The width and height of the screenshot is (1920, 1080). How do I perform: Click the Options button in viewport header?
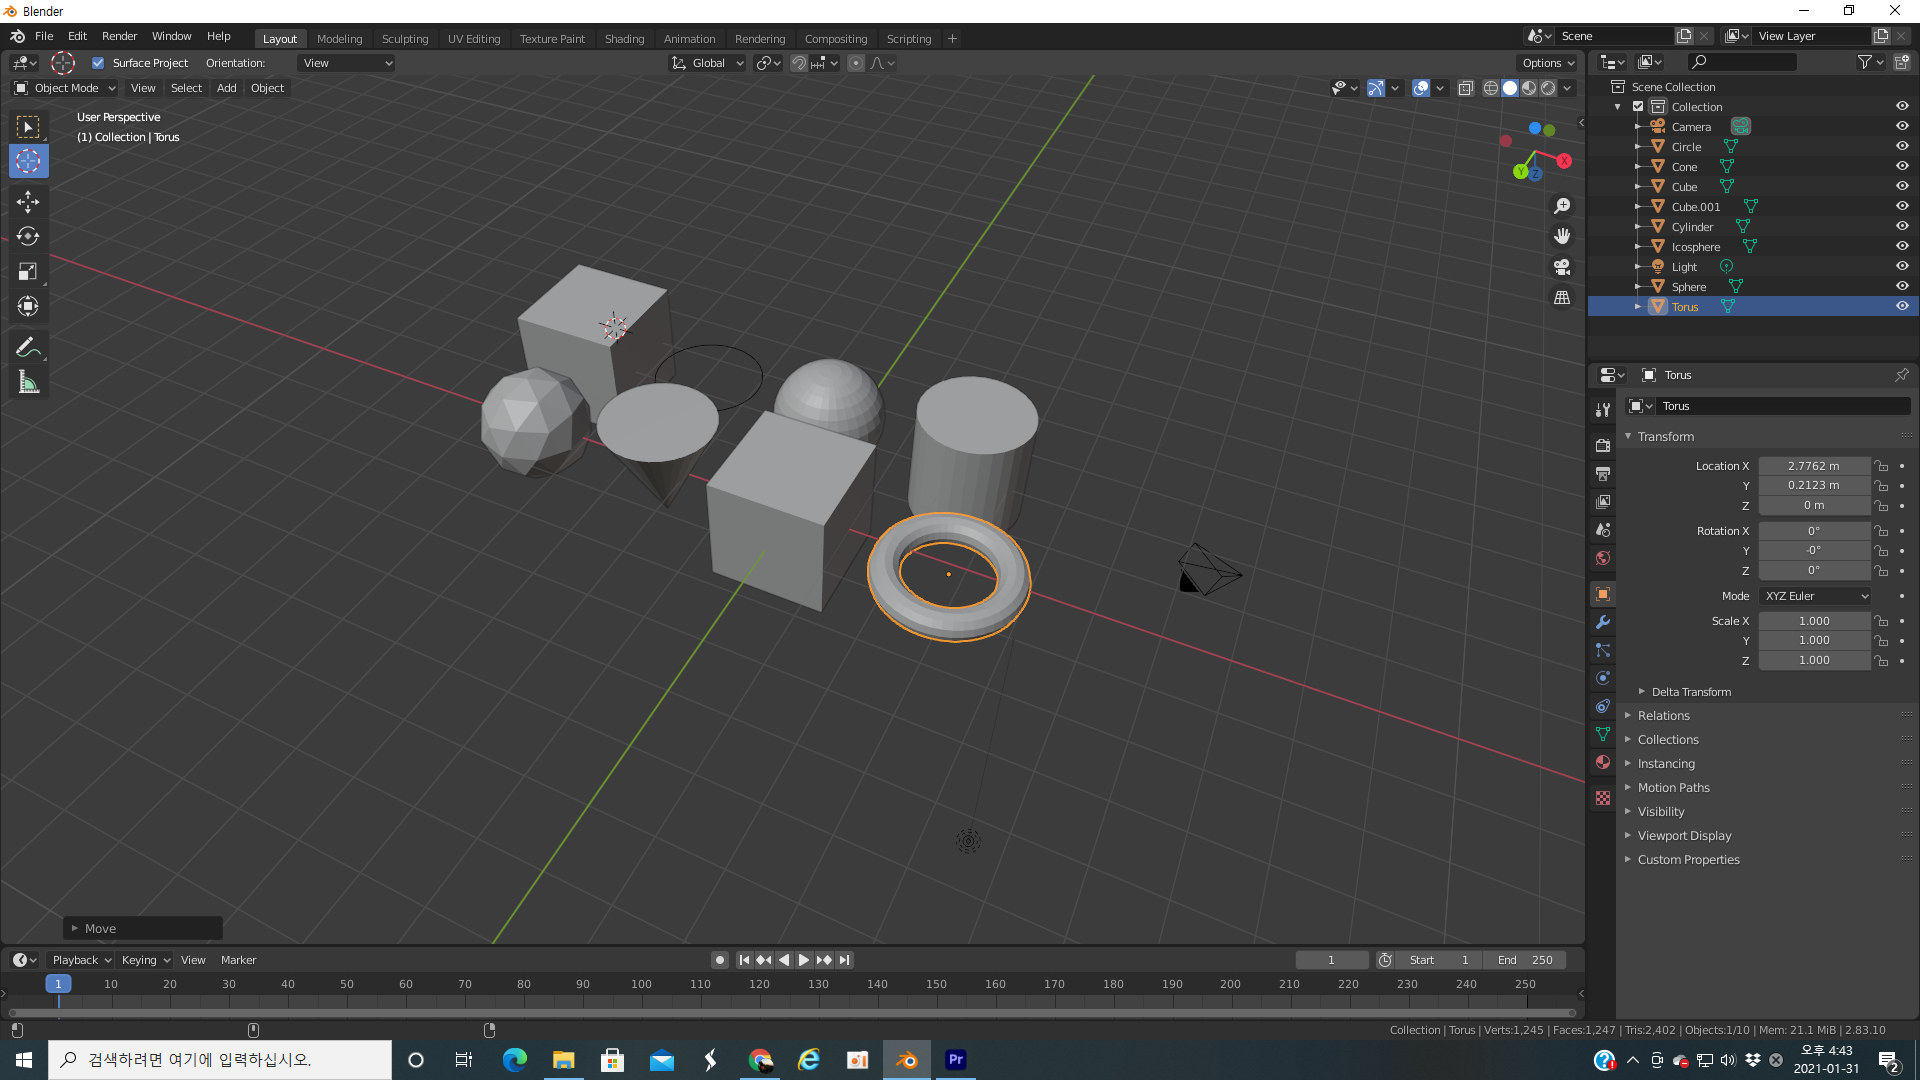pyautogui.click(x=1548, y=63)
